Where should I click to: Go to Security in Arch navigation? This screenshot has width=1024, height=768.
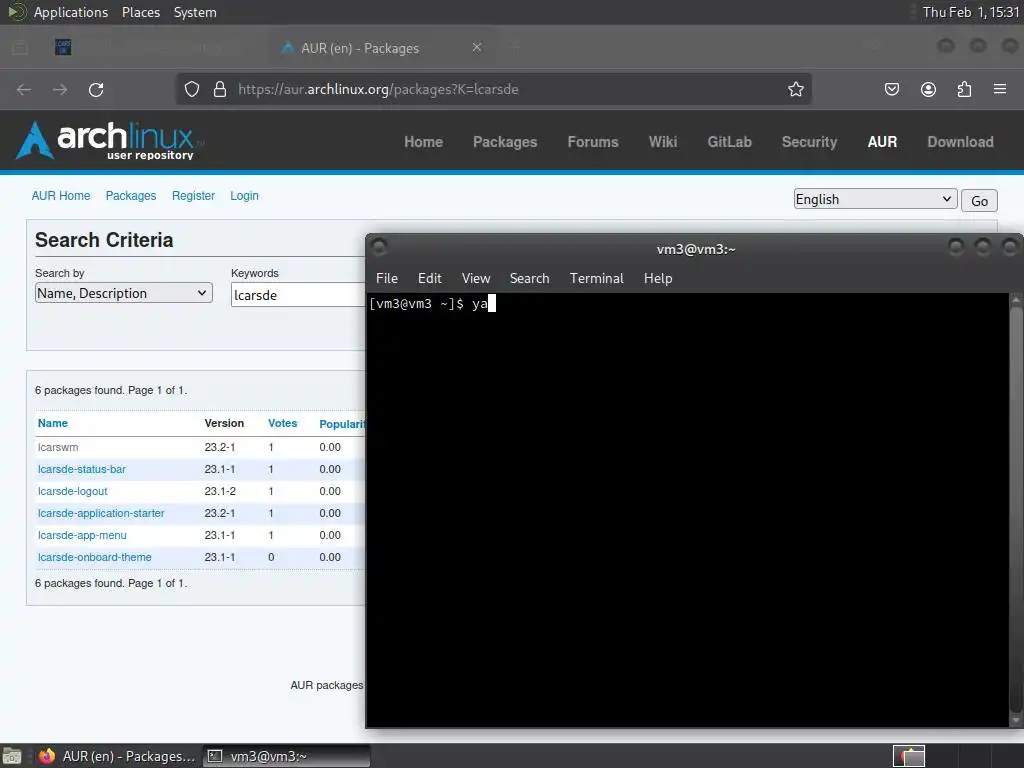[x=809, y=142]
